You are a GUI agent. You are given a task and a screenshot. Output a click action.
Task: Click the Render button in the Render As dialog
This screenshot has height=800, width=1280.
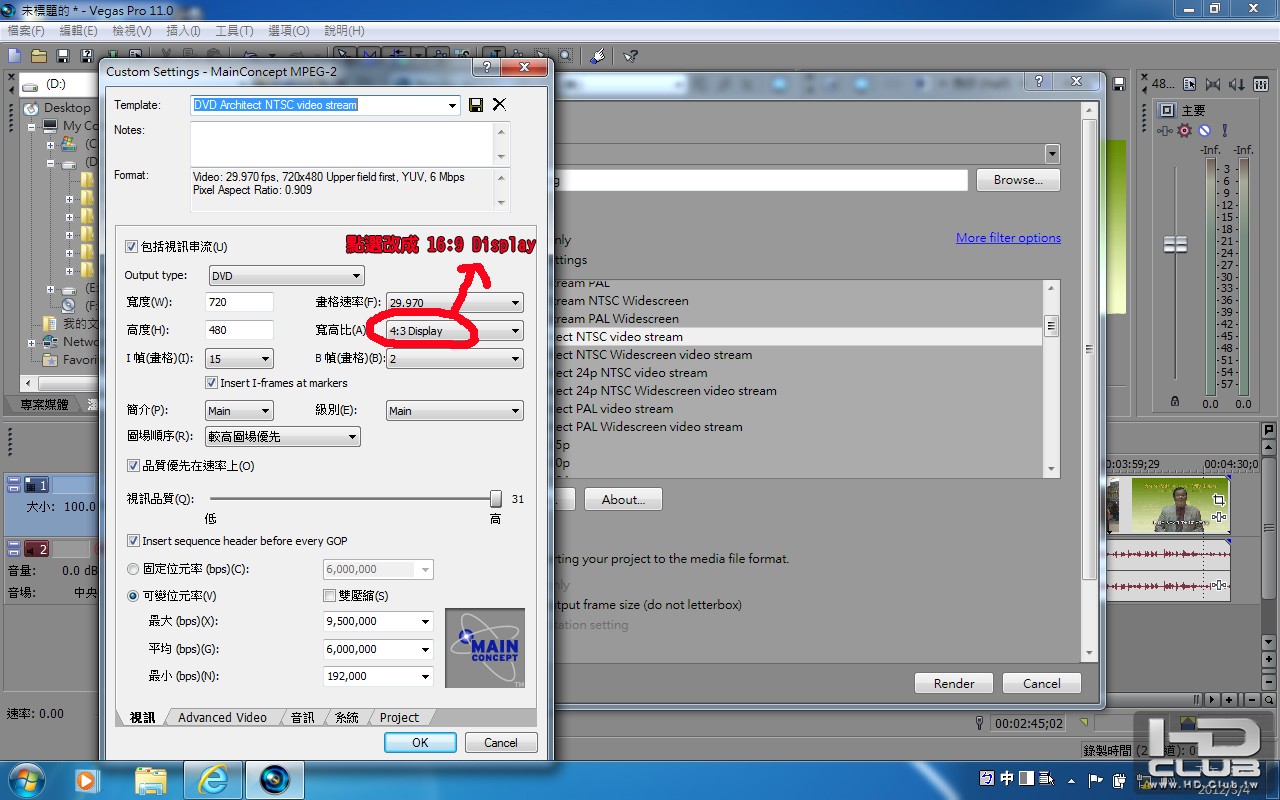point(954,683)
